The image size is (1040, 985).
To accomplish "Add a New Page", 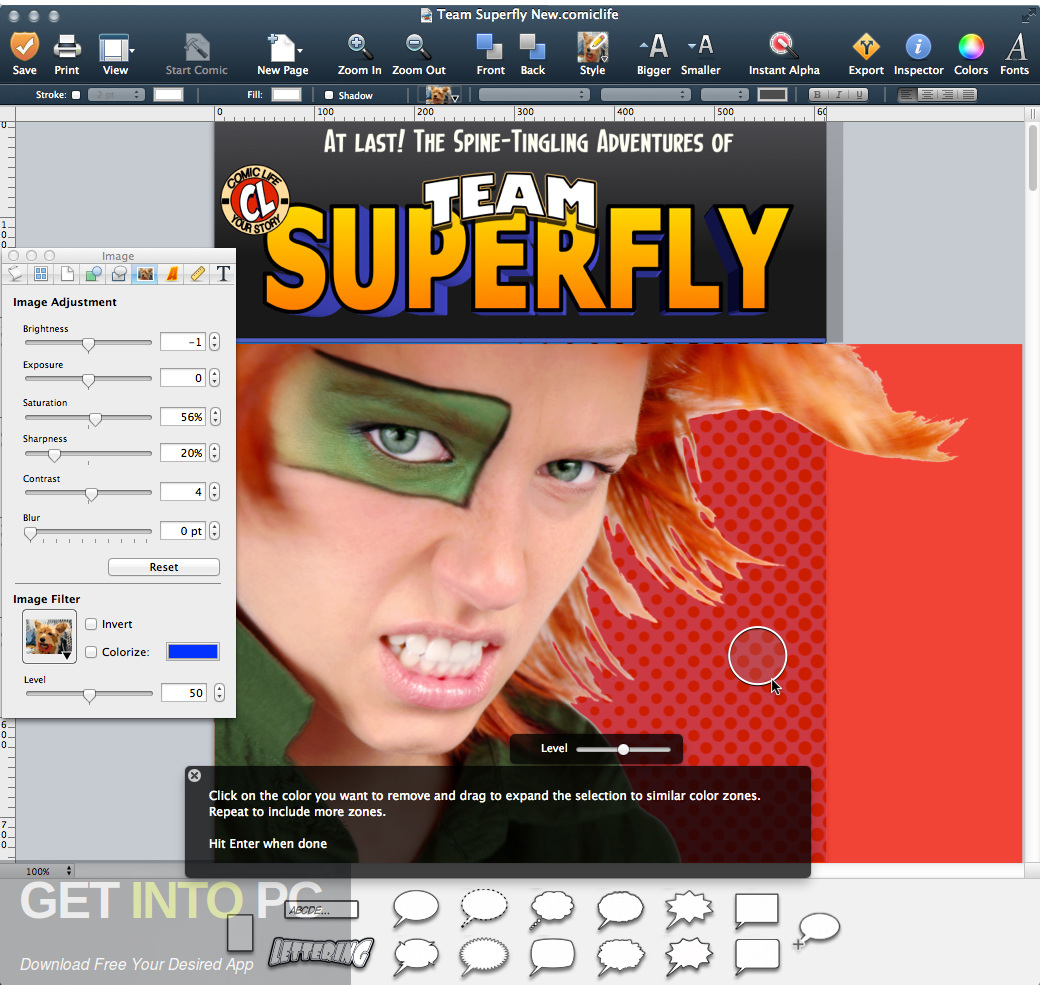I will 283,54.
